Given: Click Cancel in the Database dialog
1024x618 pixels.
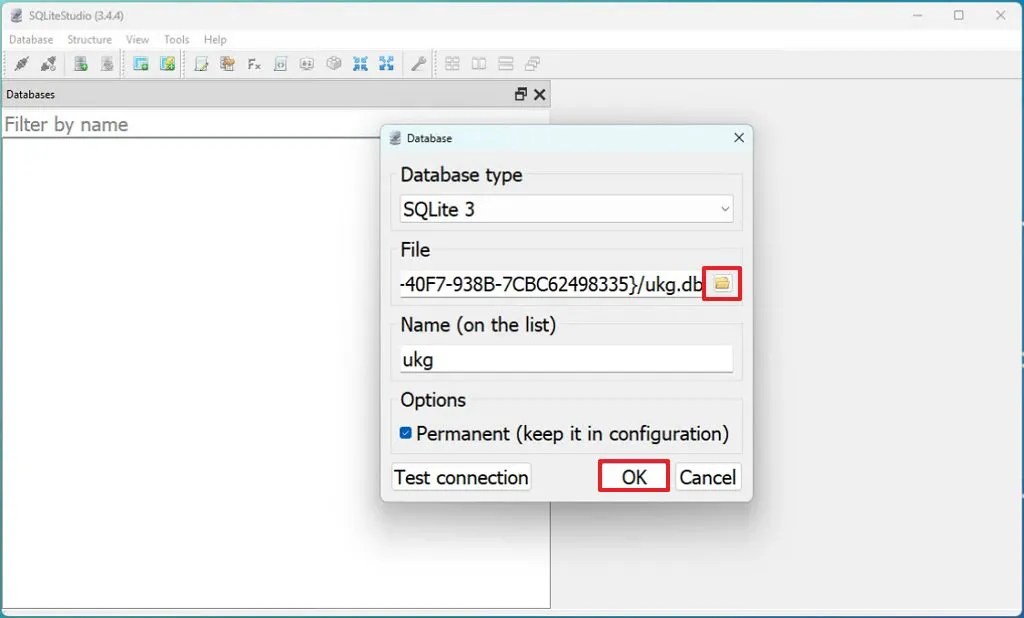Looking at the screenshot, I should click(708, 477).
